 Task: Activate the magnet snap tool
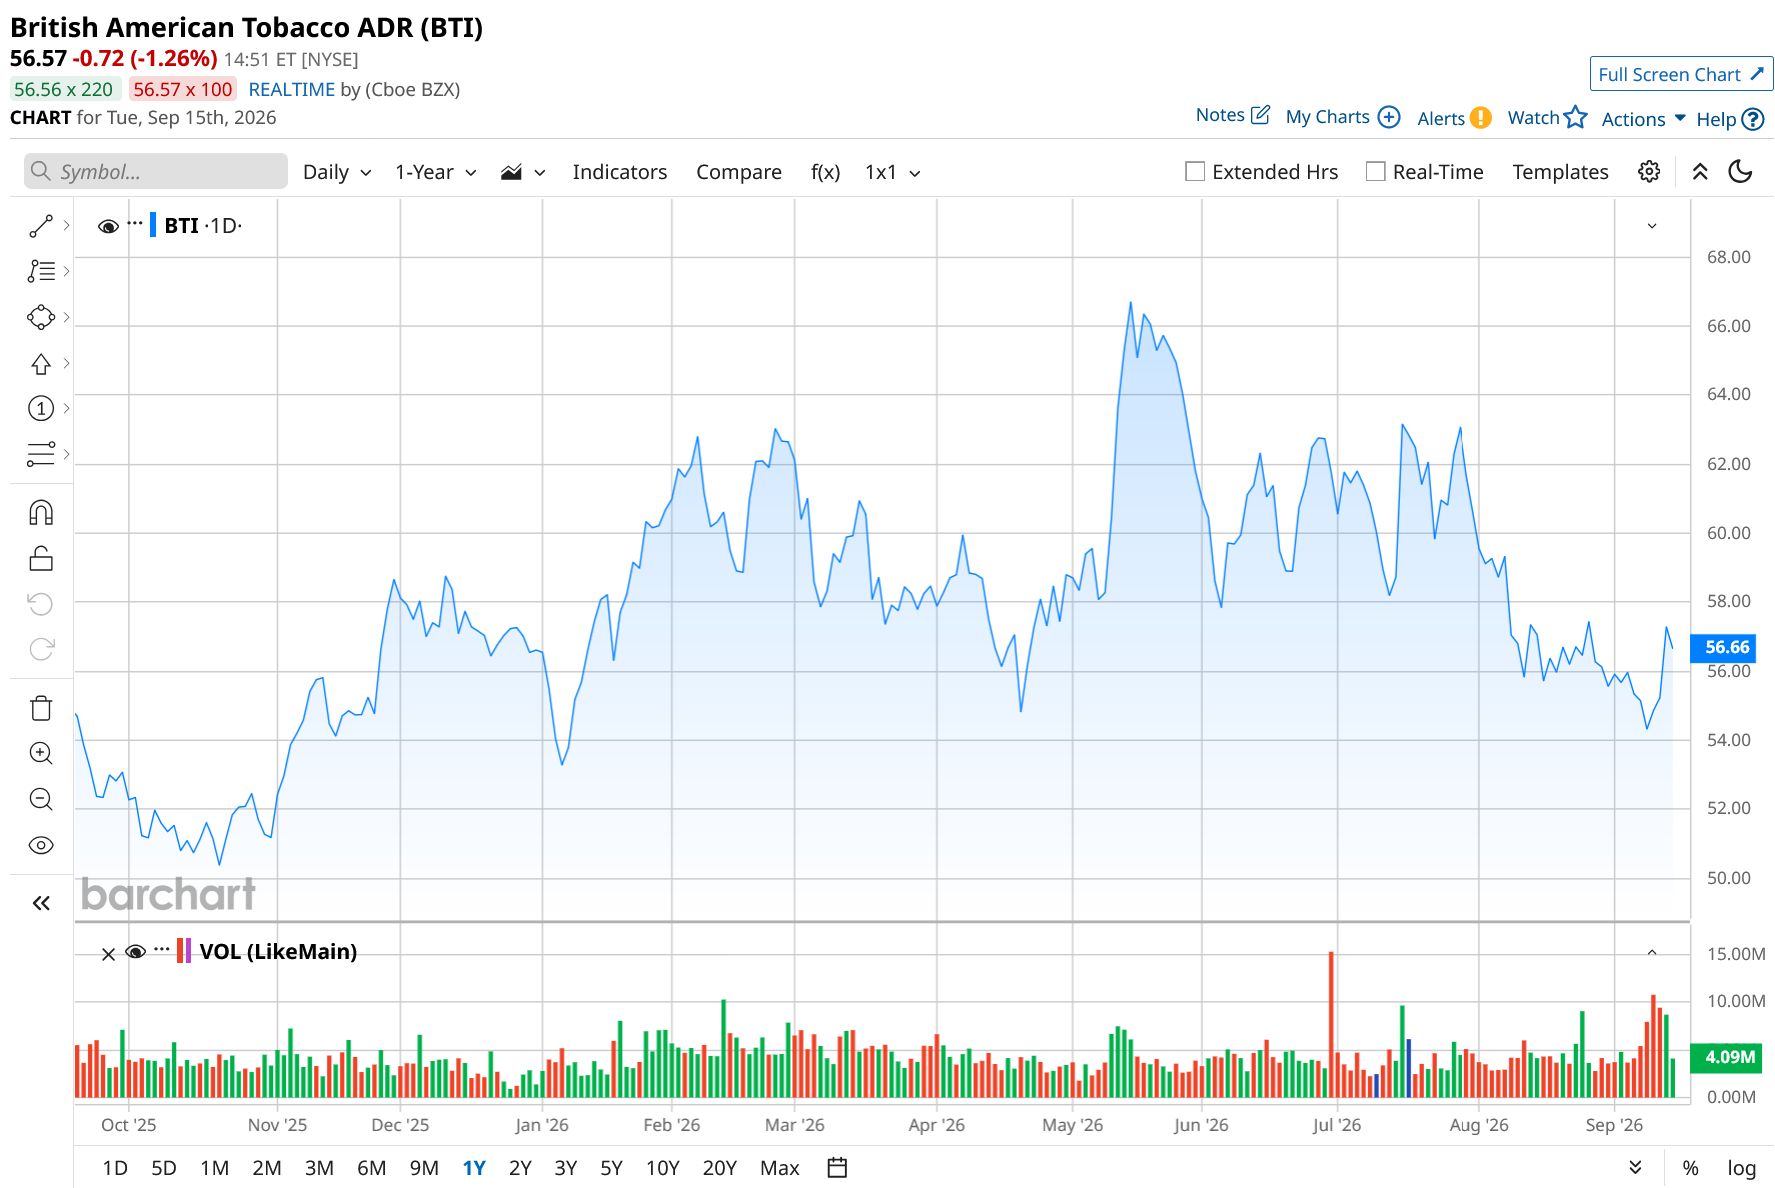[x=41, y=513]
